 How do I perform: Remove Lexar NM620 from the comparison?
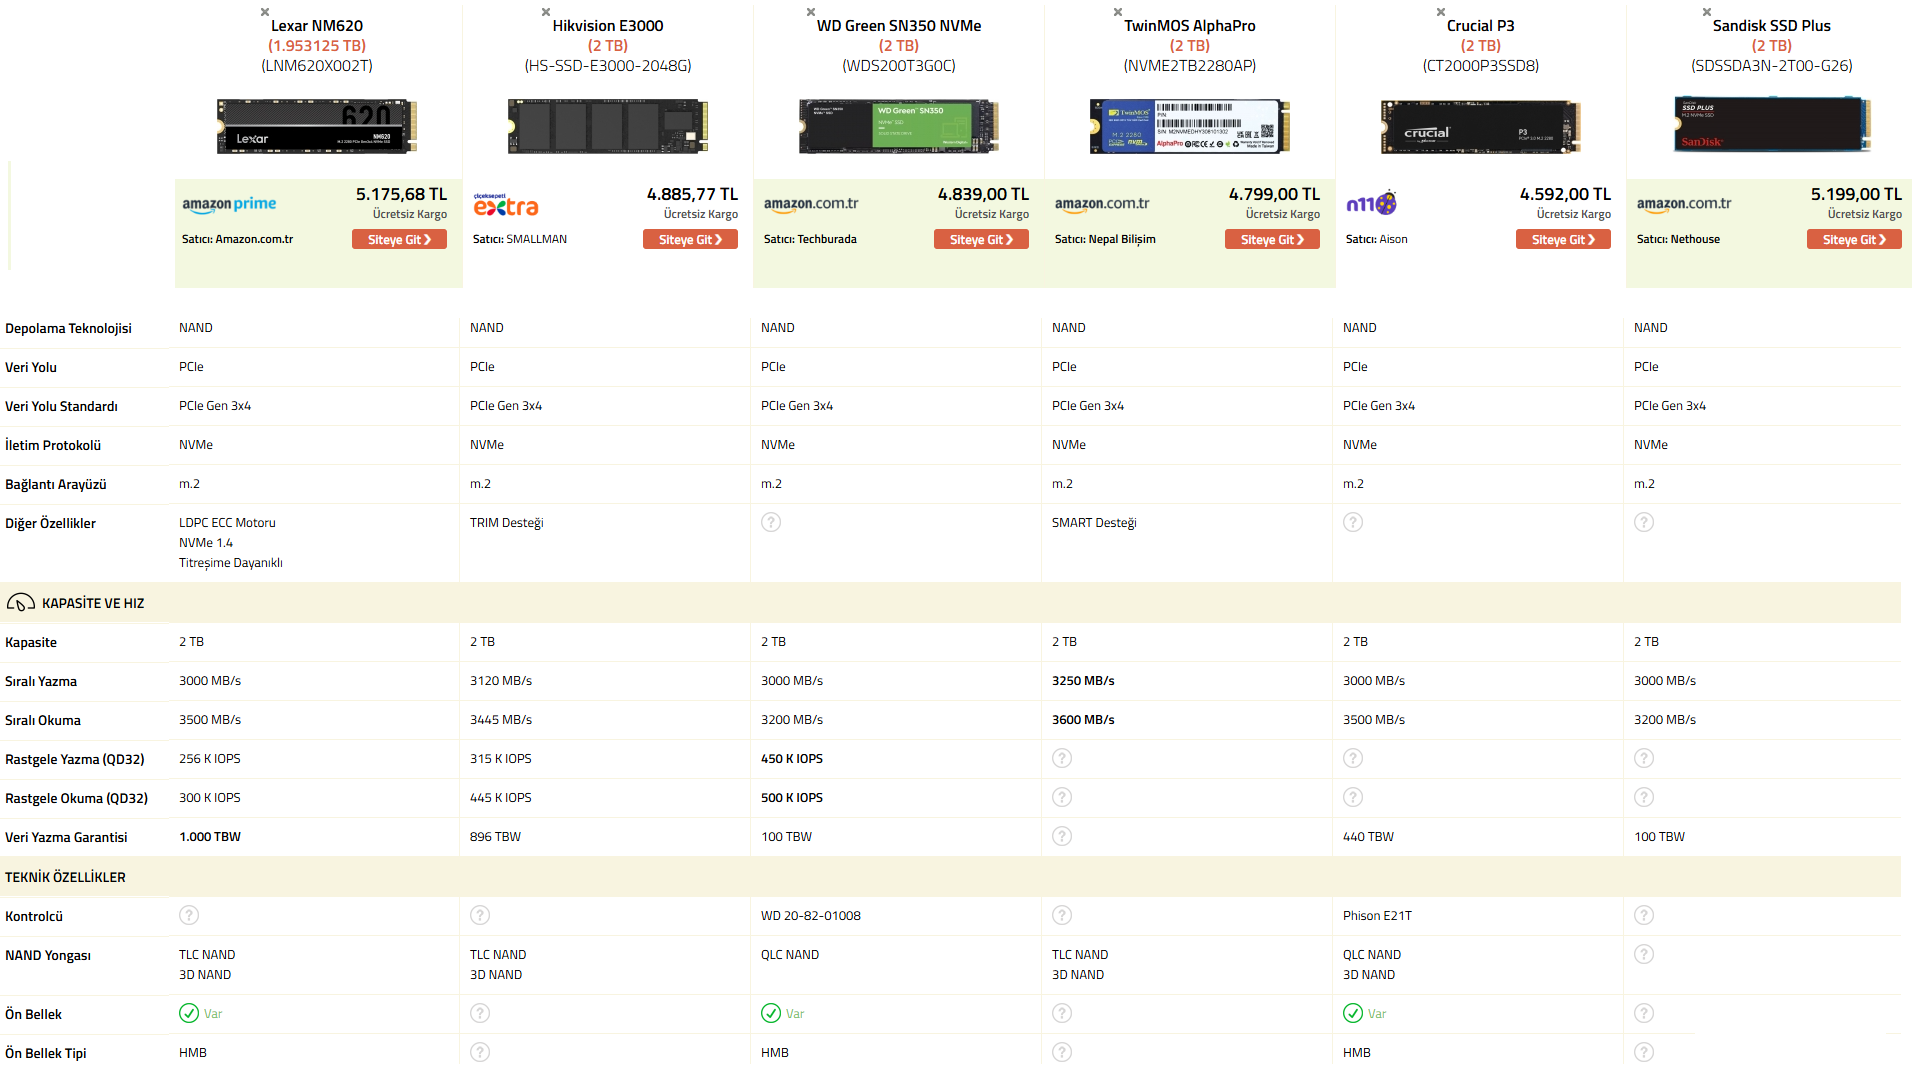pos(265,12)
